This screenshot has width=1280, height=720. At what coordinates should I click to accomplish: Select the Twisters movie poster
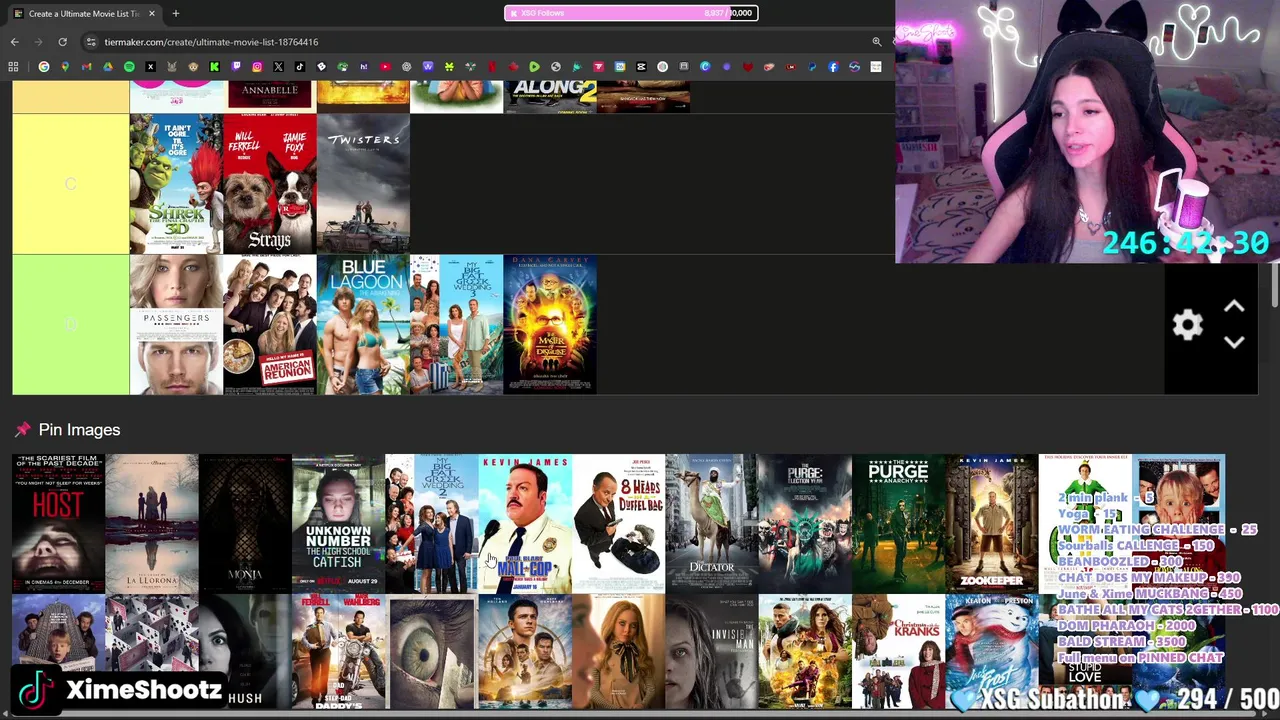[x=363, y=184]
